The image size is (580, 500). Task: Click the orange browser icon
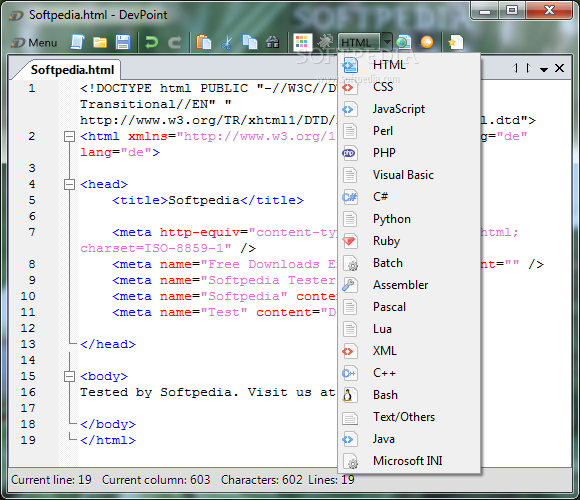pos(426,42)
